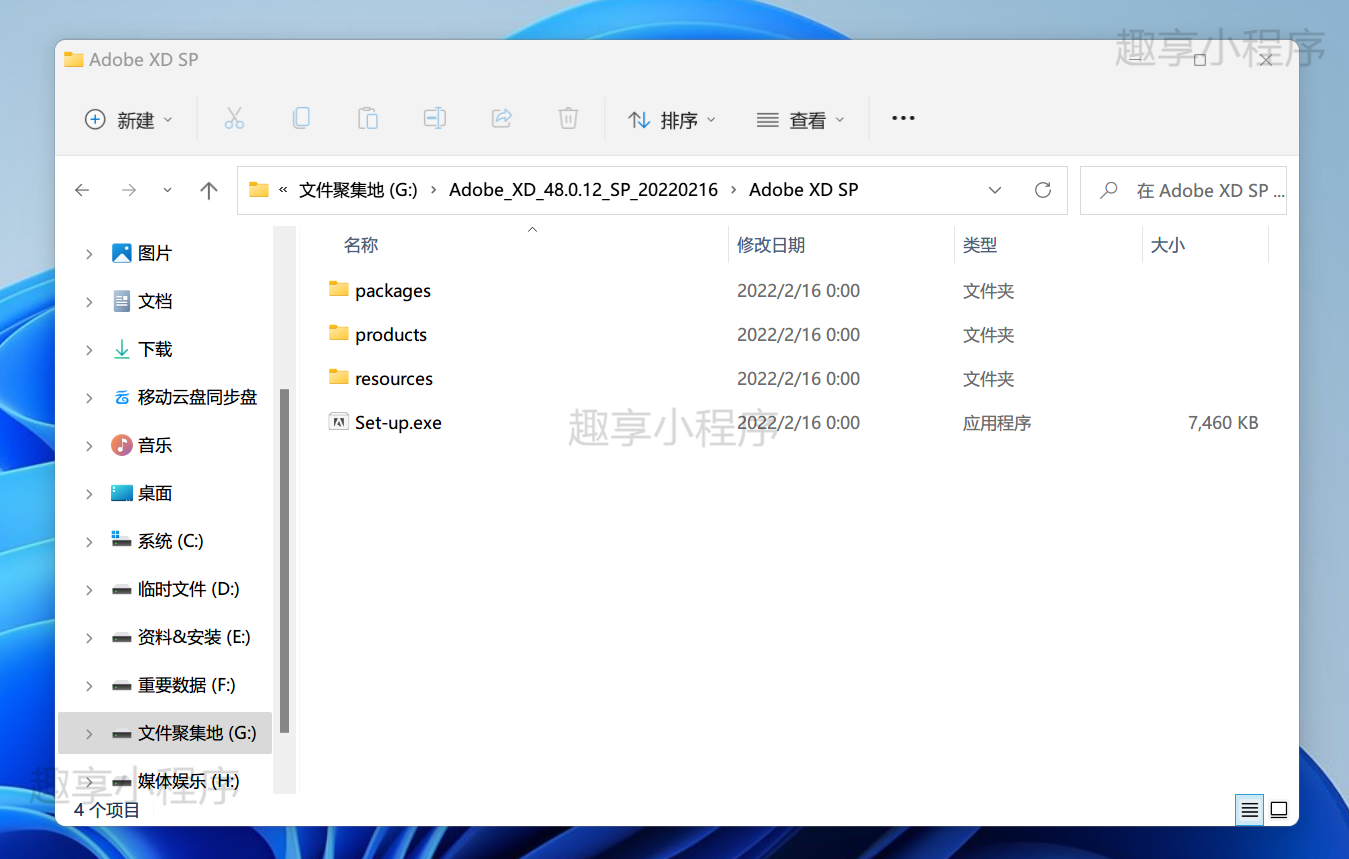Select 资料&安装 (E:) in sidebar
Screen dimensions: 1349x859
tap(194, 637)
